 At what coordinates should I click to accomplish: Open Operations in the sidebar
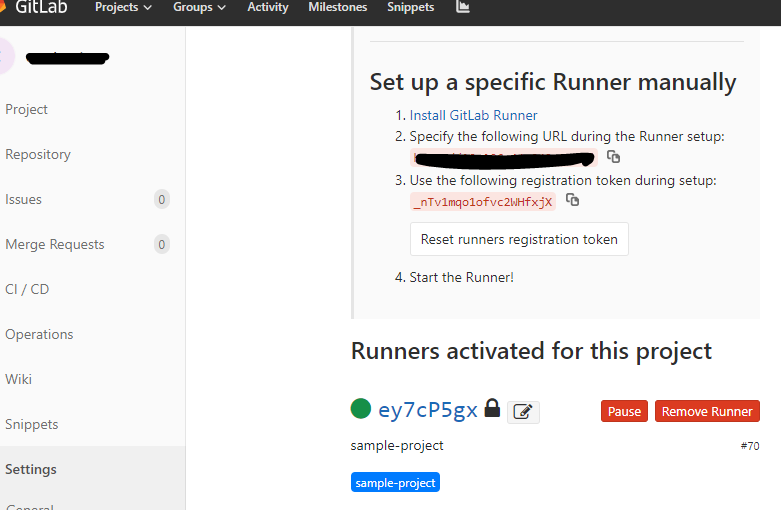click(39, 334)
